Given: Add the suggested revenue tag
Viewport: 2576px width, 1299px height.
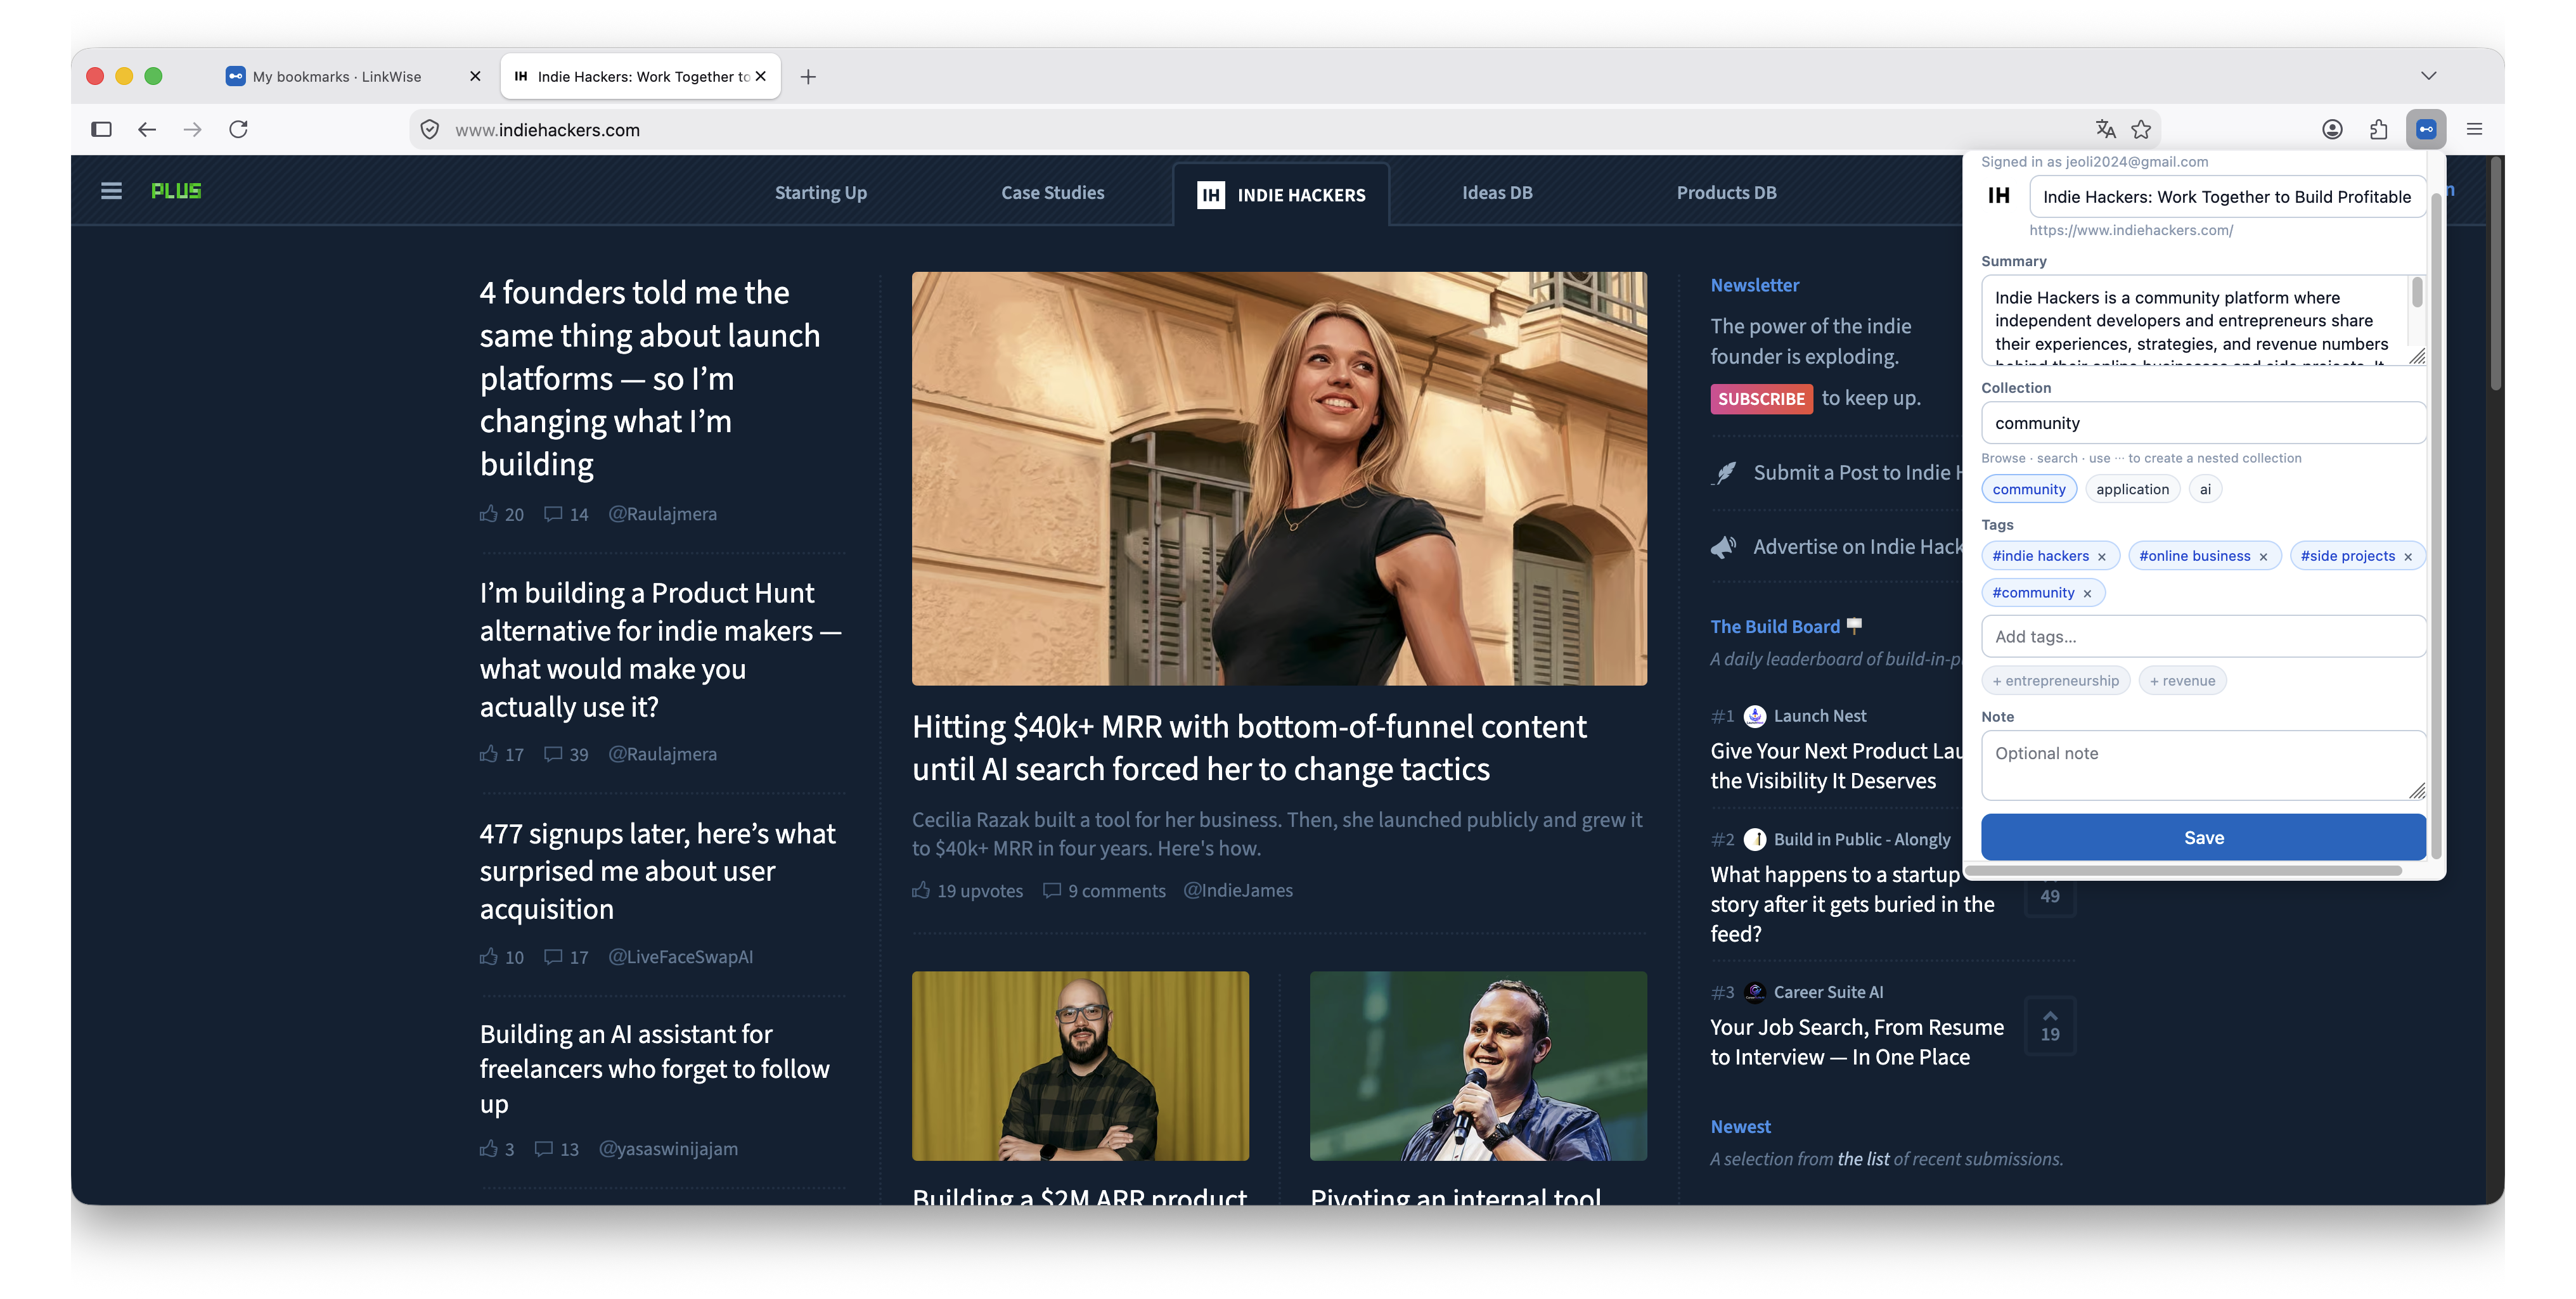Looking at the screenshot, I should coord(2182,681).
